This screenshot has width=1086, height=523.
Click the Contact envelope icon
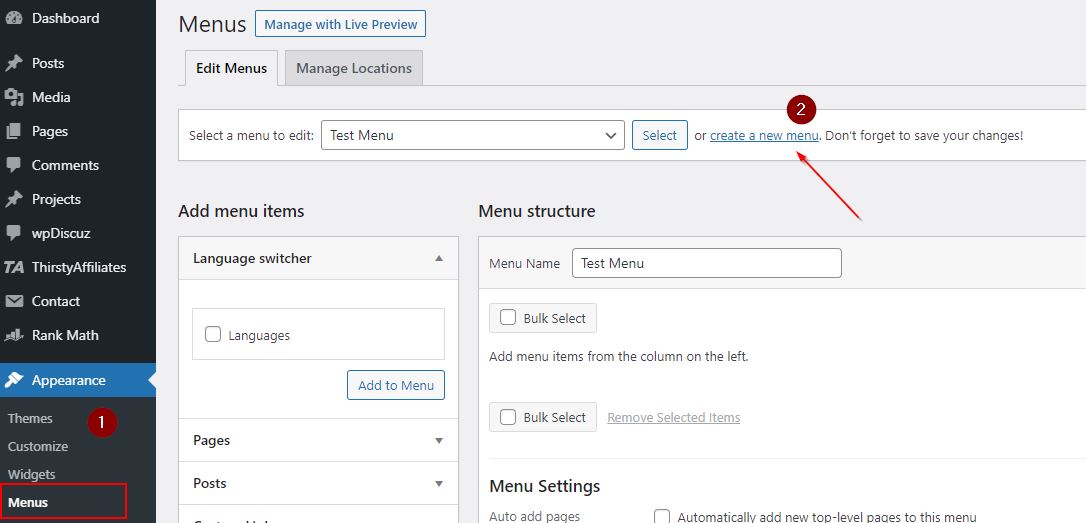pyautogui.click(x=14, y=301)
